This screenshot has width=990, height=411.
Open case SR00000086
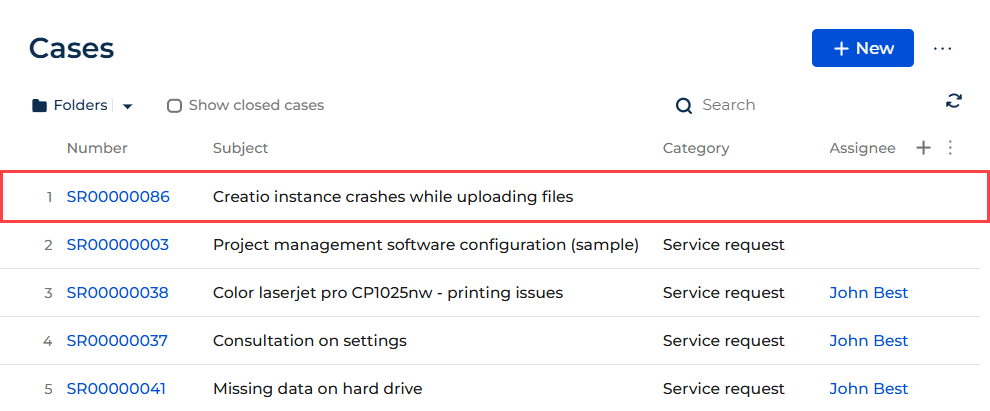(x=118, y=197)
